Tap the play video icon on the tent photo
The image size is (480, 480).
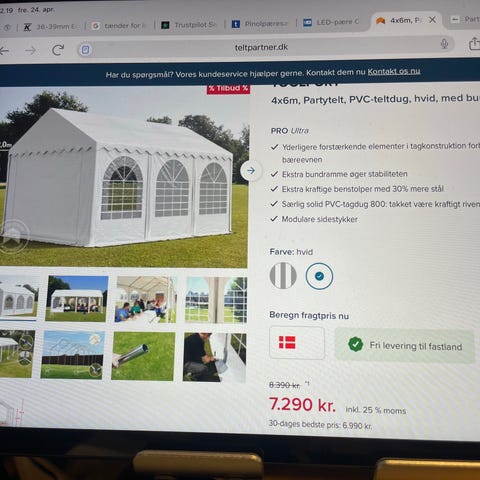13,237
